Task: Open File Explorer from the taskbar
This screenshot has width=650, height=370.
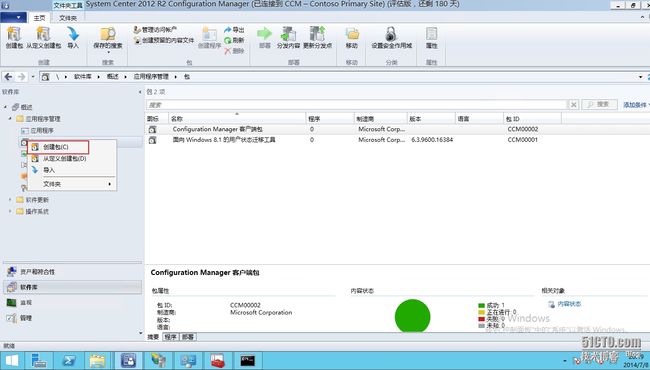Action: [97, 360]
